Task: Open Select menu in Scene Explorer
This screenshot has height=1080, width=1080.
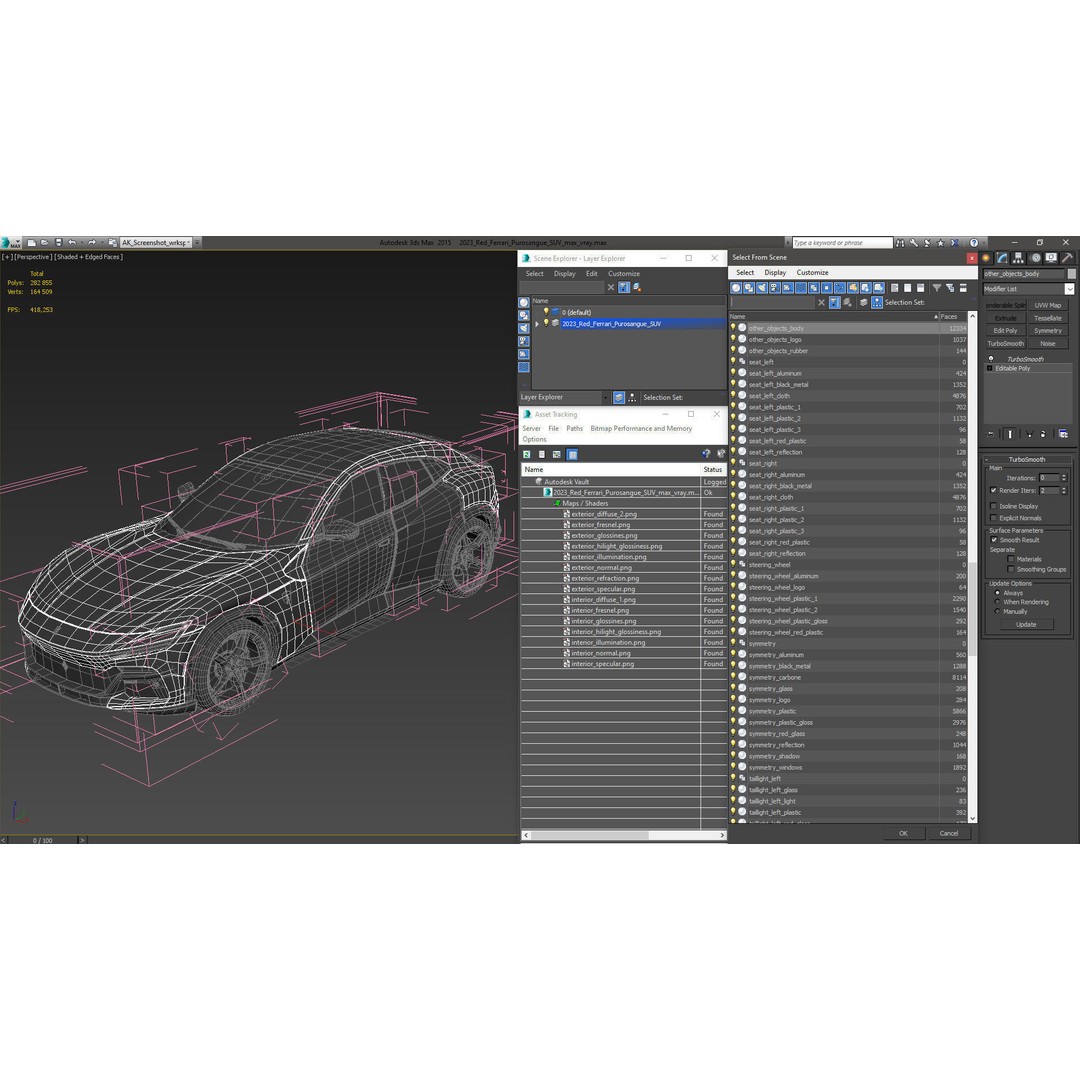Action: [x=534, y=273]
